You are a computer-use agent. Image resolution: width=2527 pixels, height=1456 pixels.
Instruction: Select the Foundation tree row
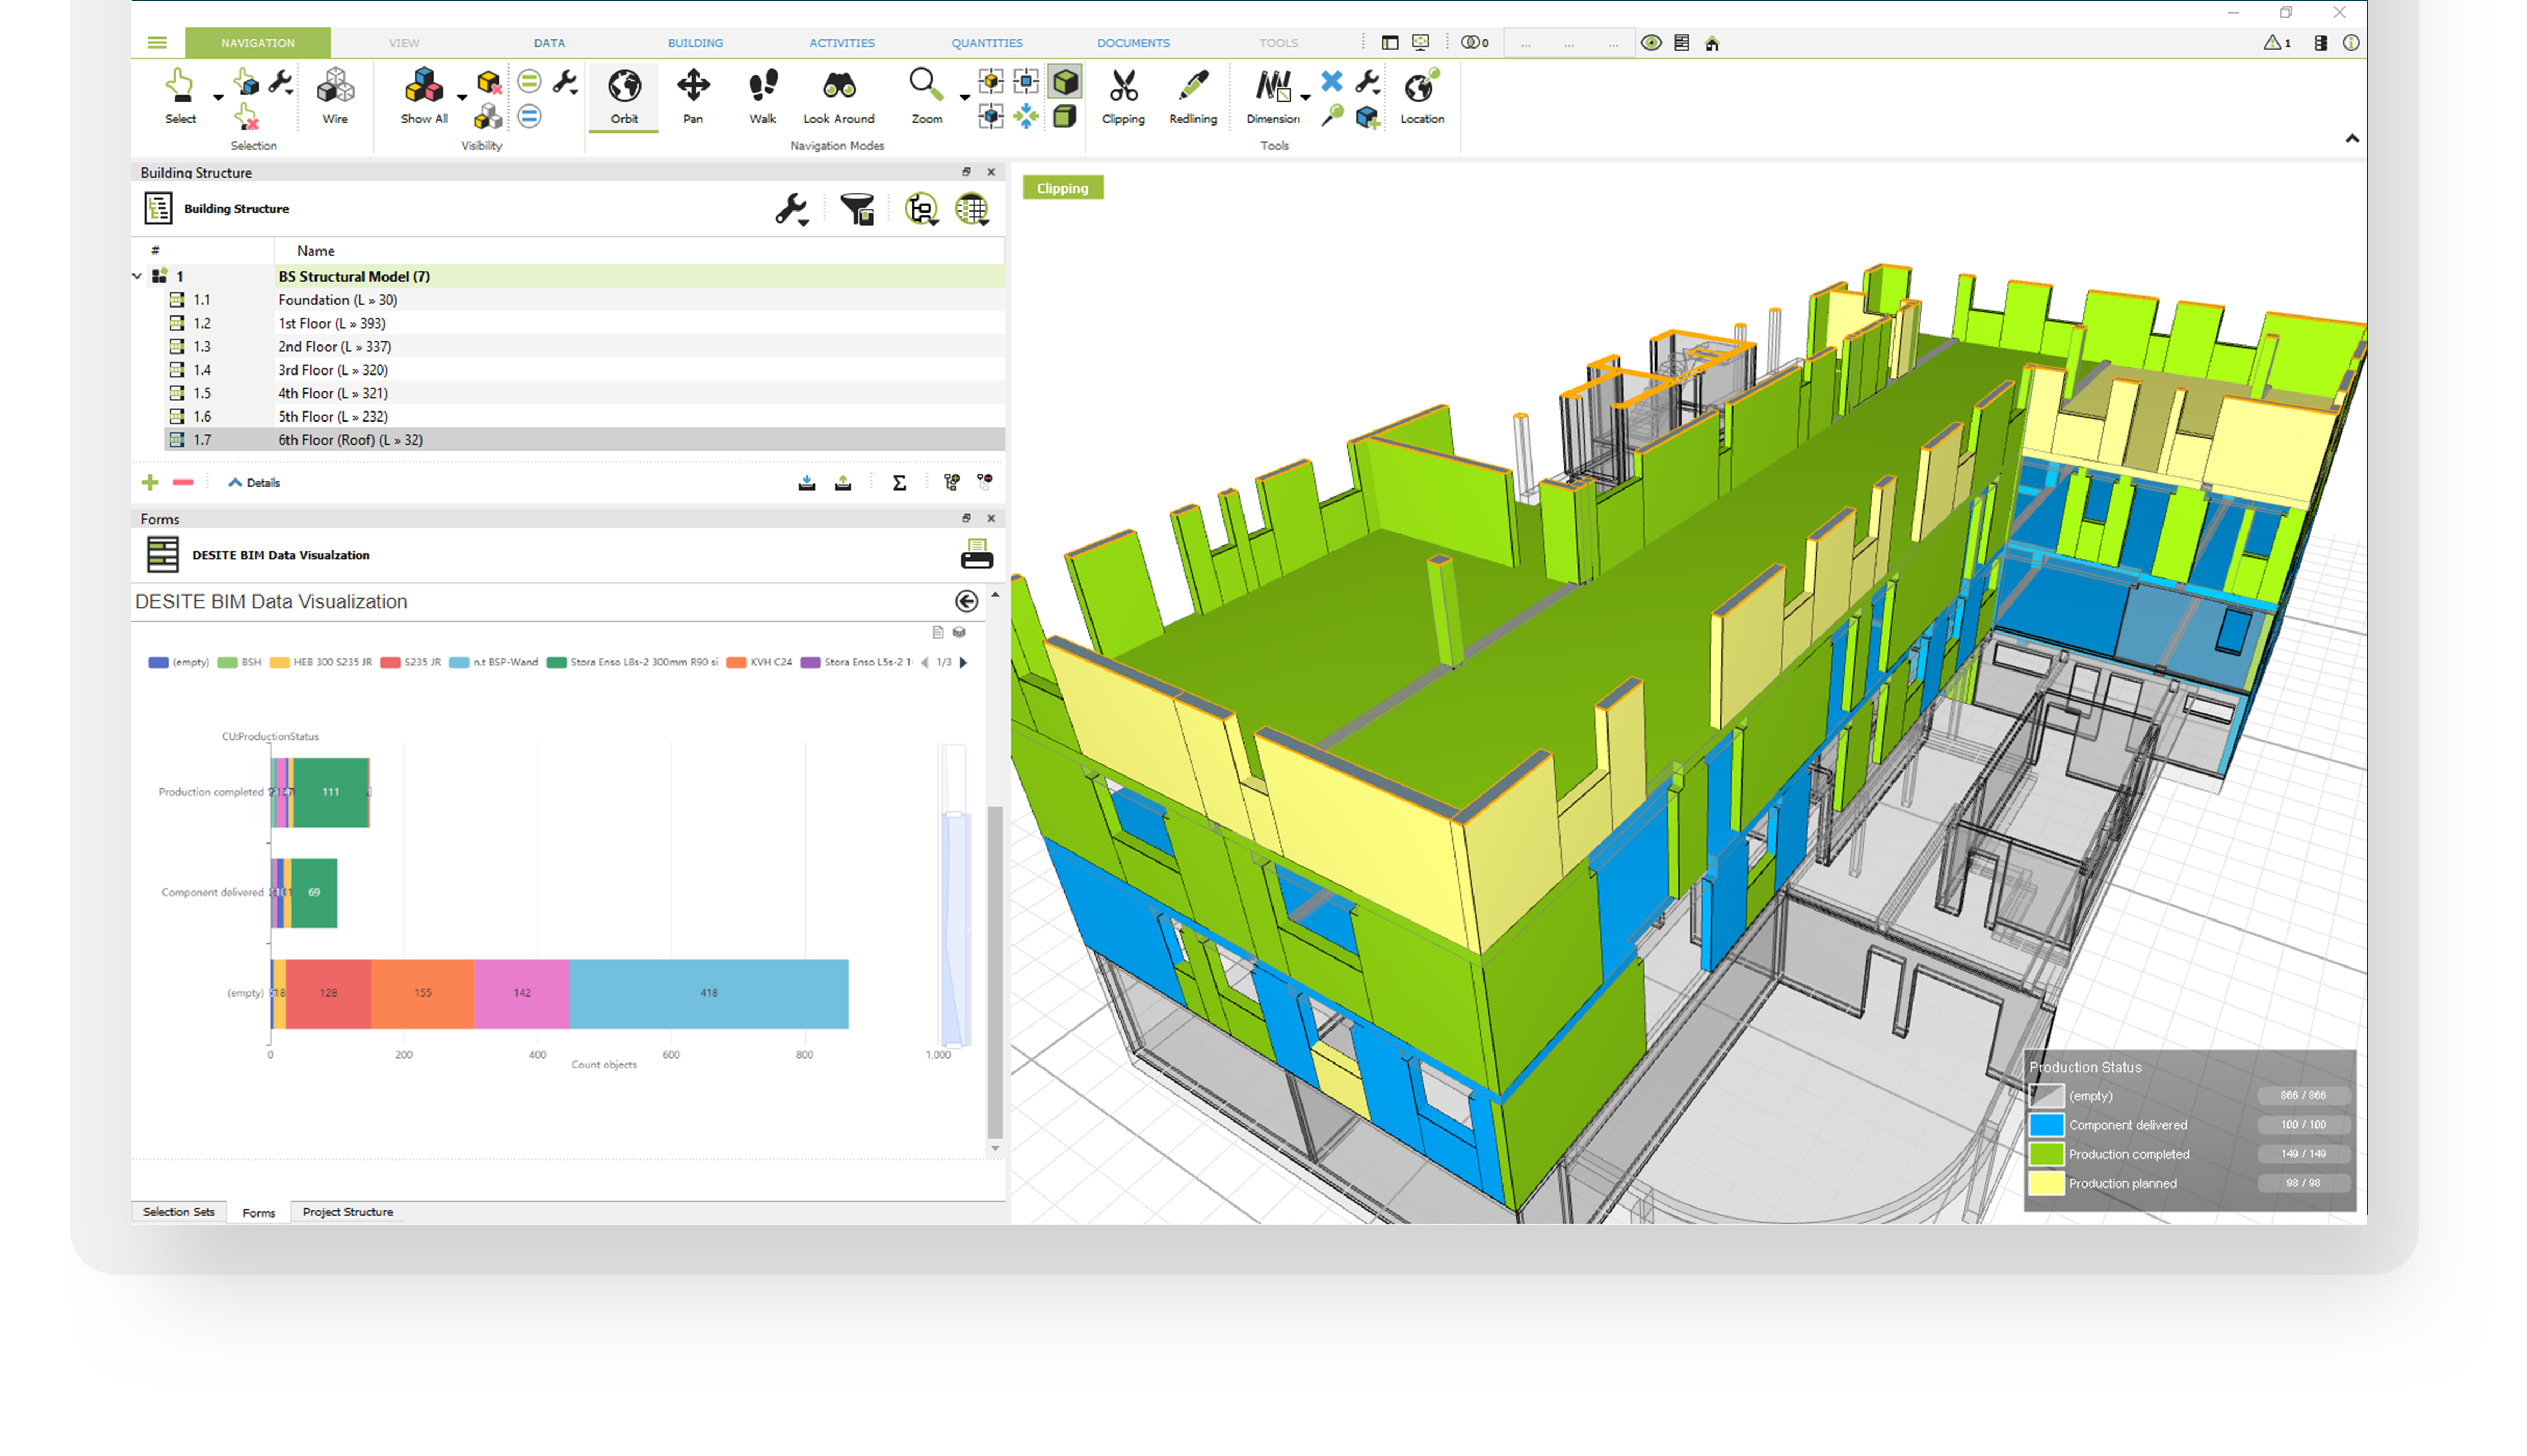(584, 300)
